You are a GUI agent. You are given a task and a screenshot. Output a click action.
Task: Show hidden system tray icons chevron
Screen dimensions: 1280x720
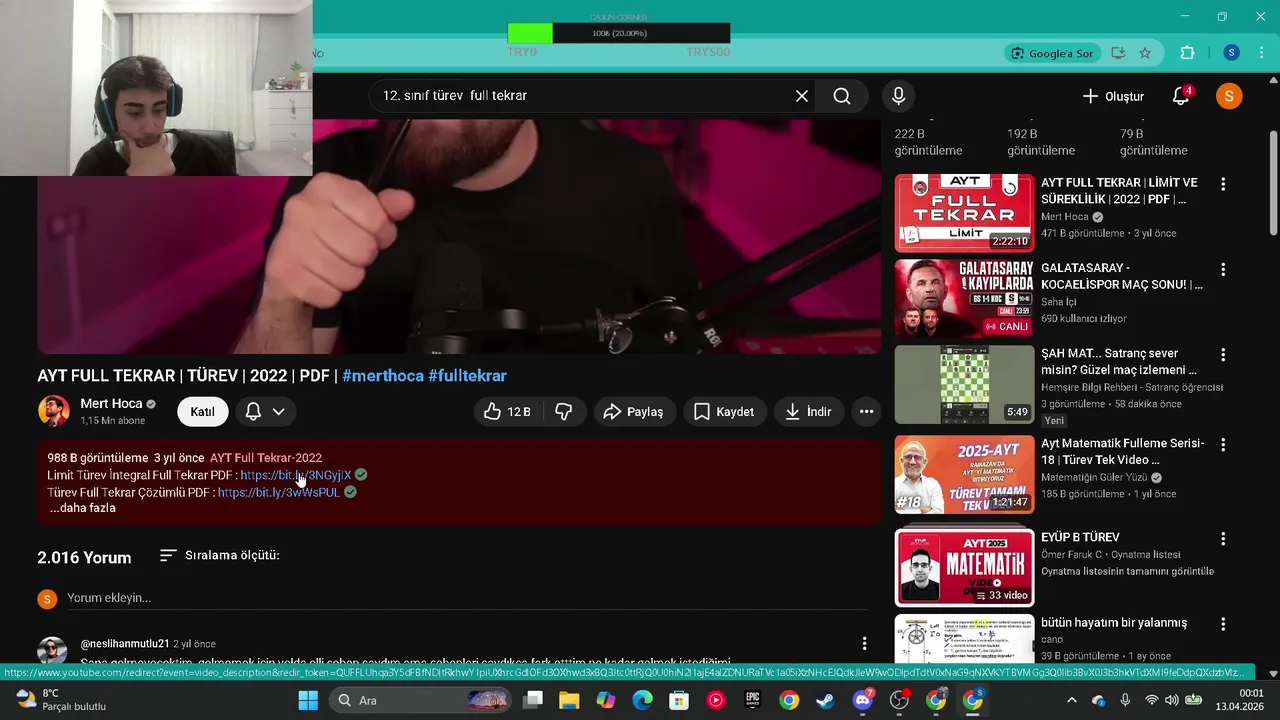point(1071,700)
